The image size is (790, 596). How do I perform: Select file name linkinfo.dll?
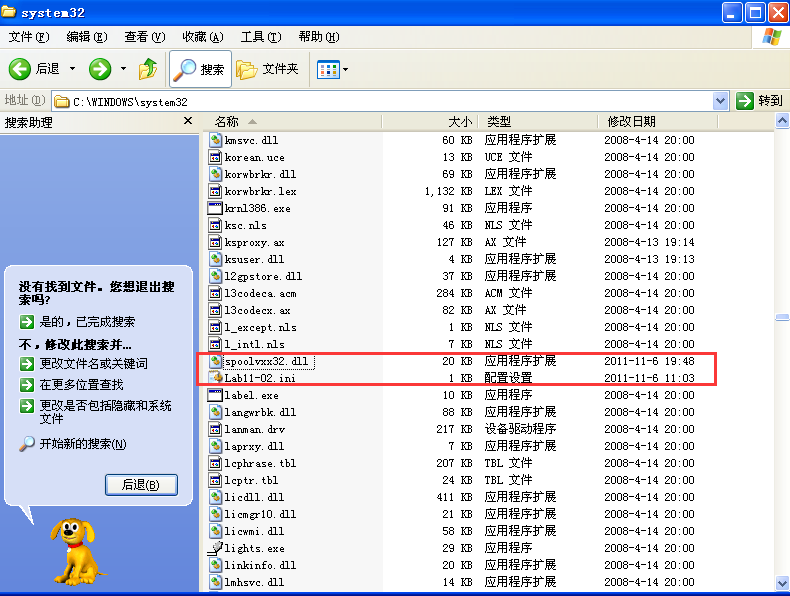[x=260, y=565]
